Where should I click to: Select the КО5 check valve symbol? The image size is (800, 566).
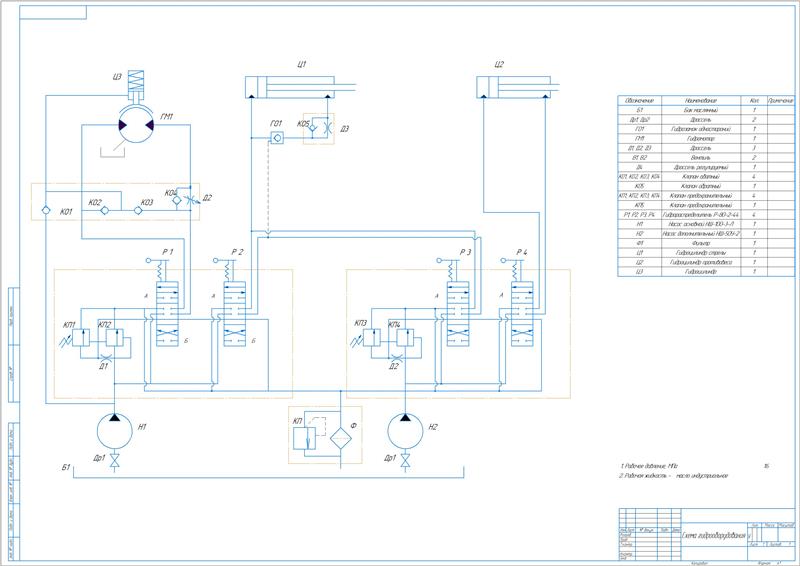[x=312, y=130]
